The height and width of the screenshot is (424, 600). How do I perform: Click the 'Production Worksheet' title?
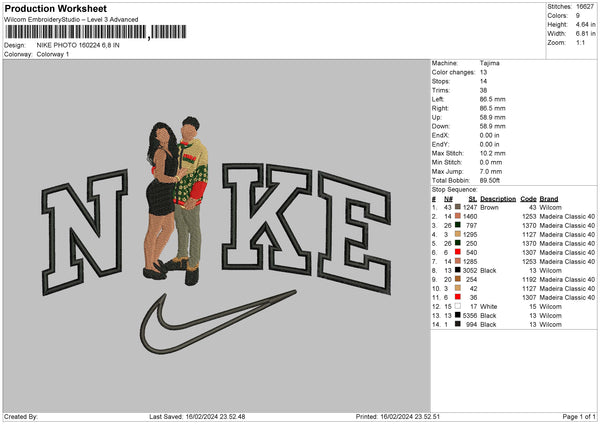(55, 8)
